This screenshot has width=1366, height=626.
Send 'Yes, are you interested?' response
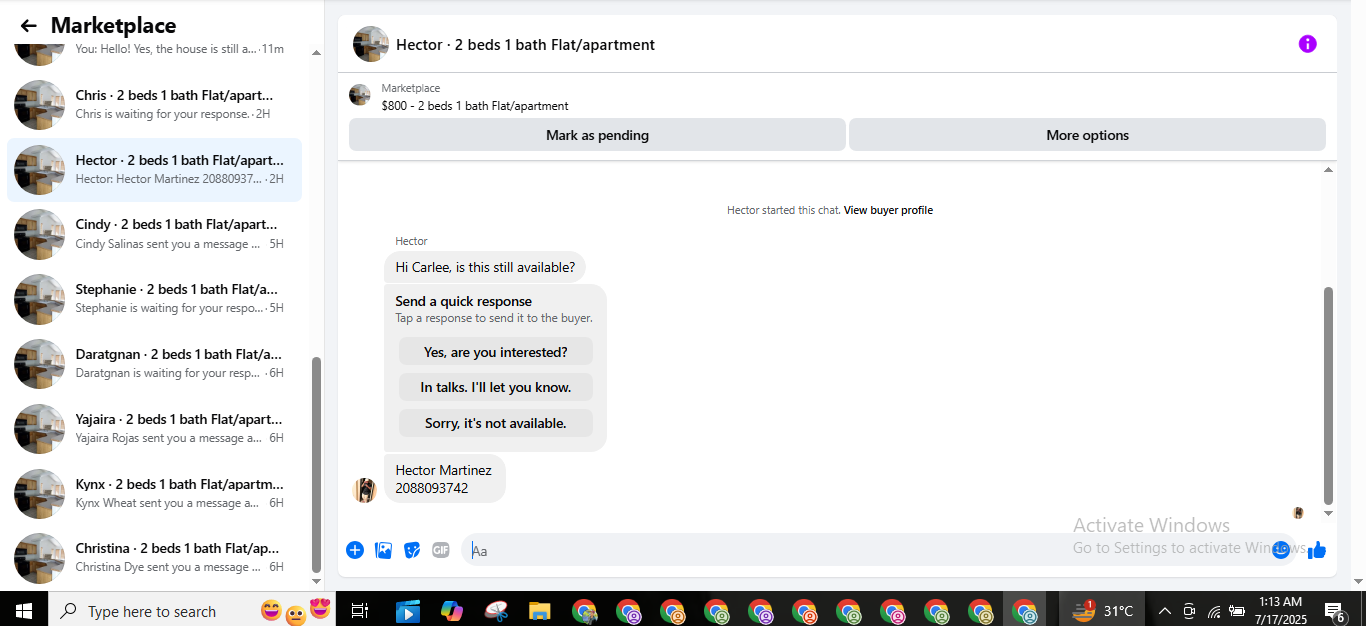496,351
